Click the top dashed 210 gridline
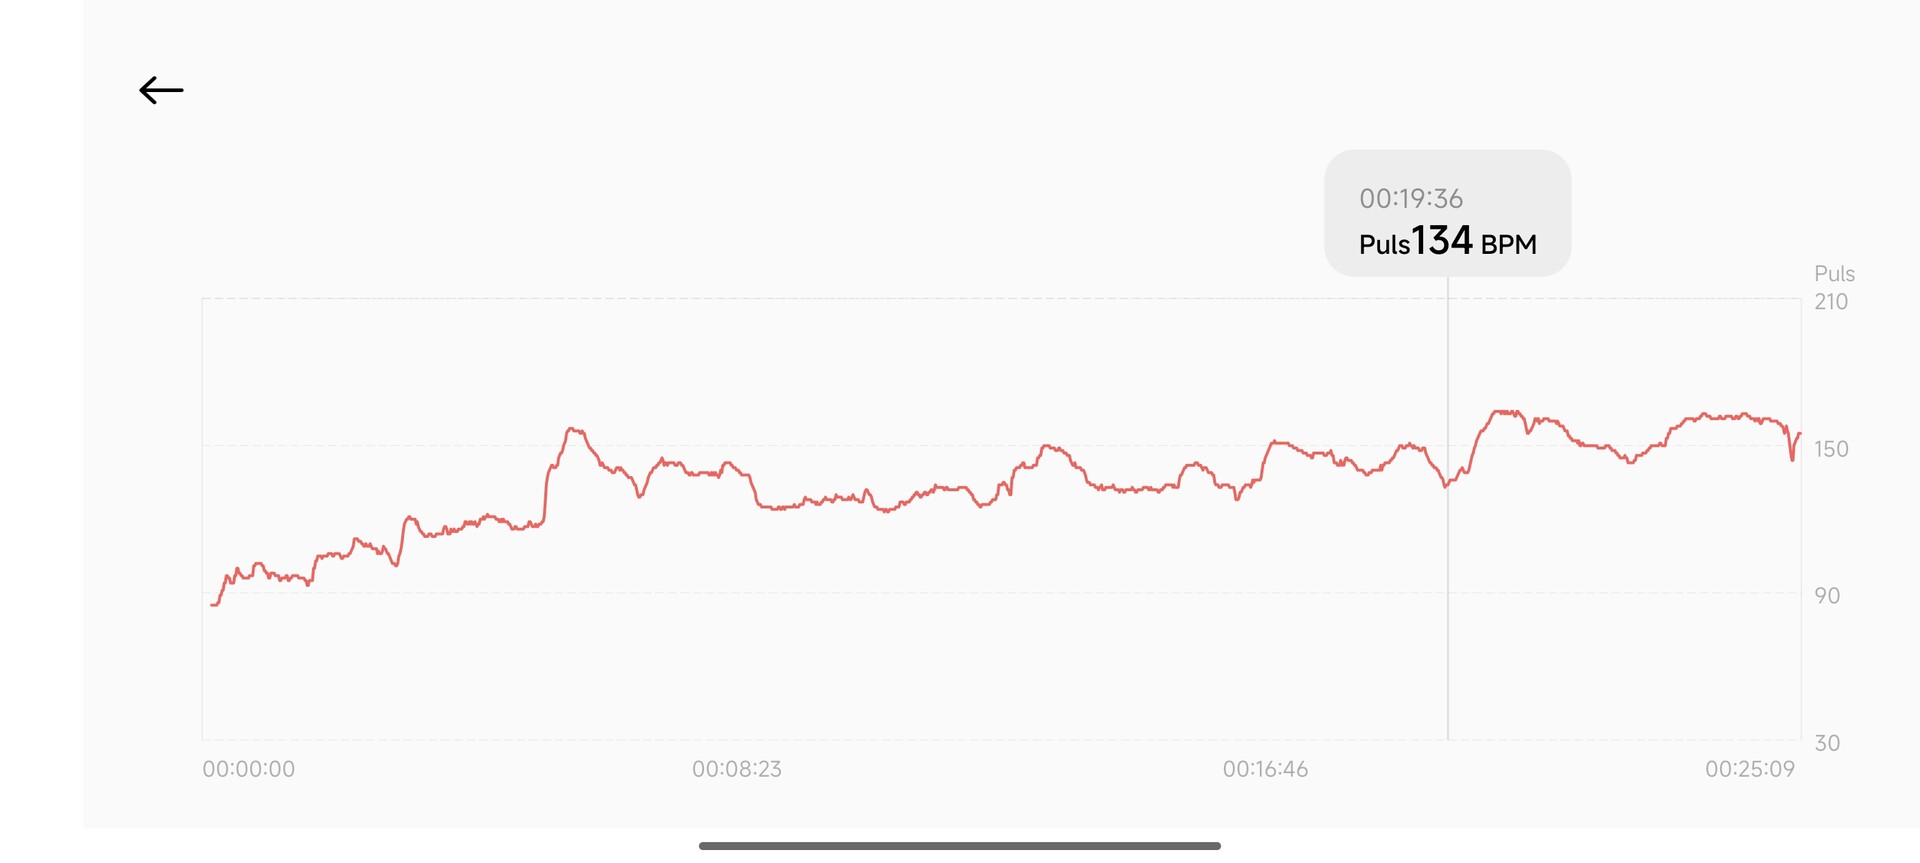This screenshot has height=863, width=1920. 1000,298
